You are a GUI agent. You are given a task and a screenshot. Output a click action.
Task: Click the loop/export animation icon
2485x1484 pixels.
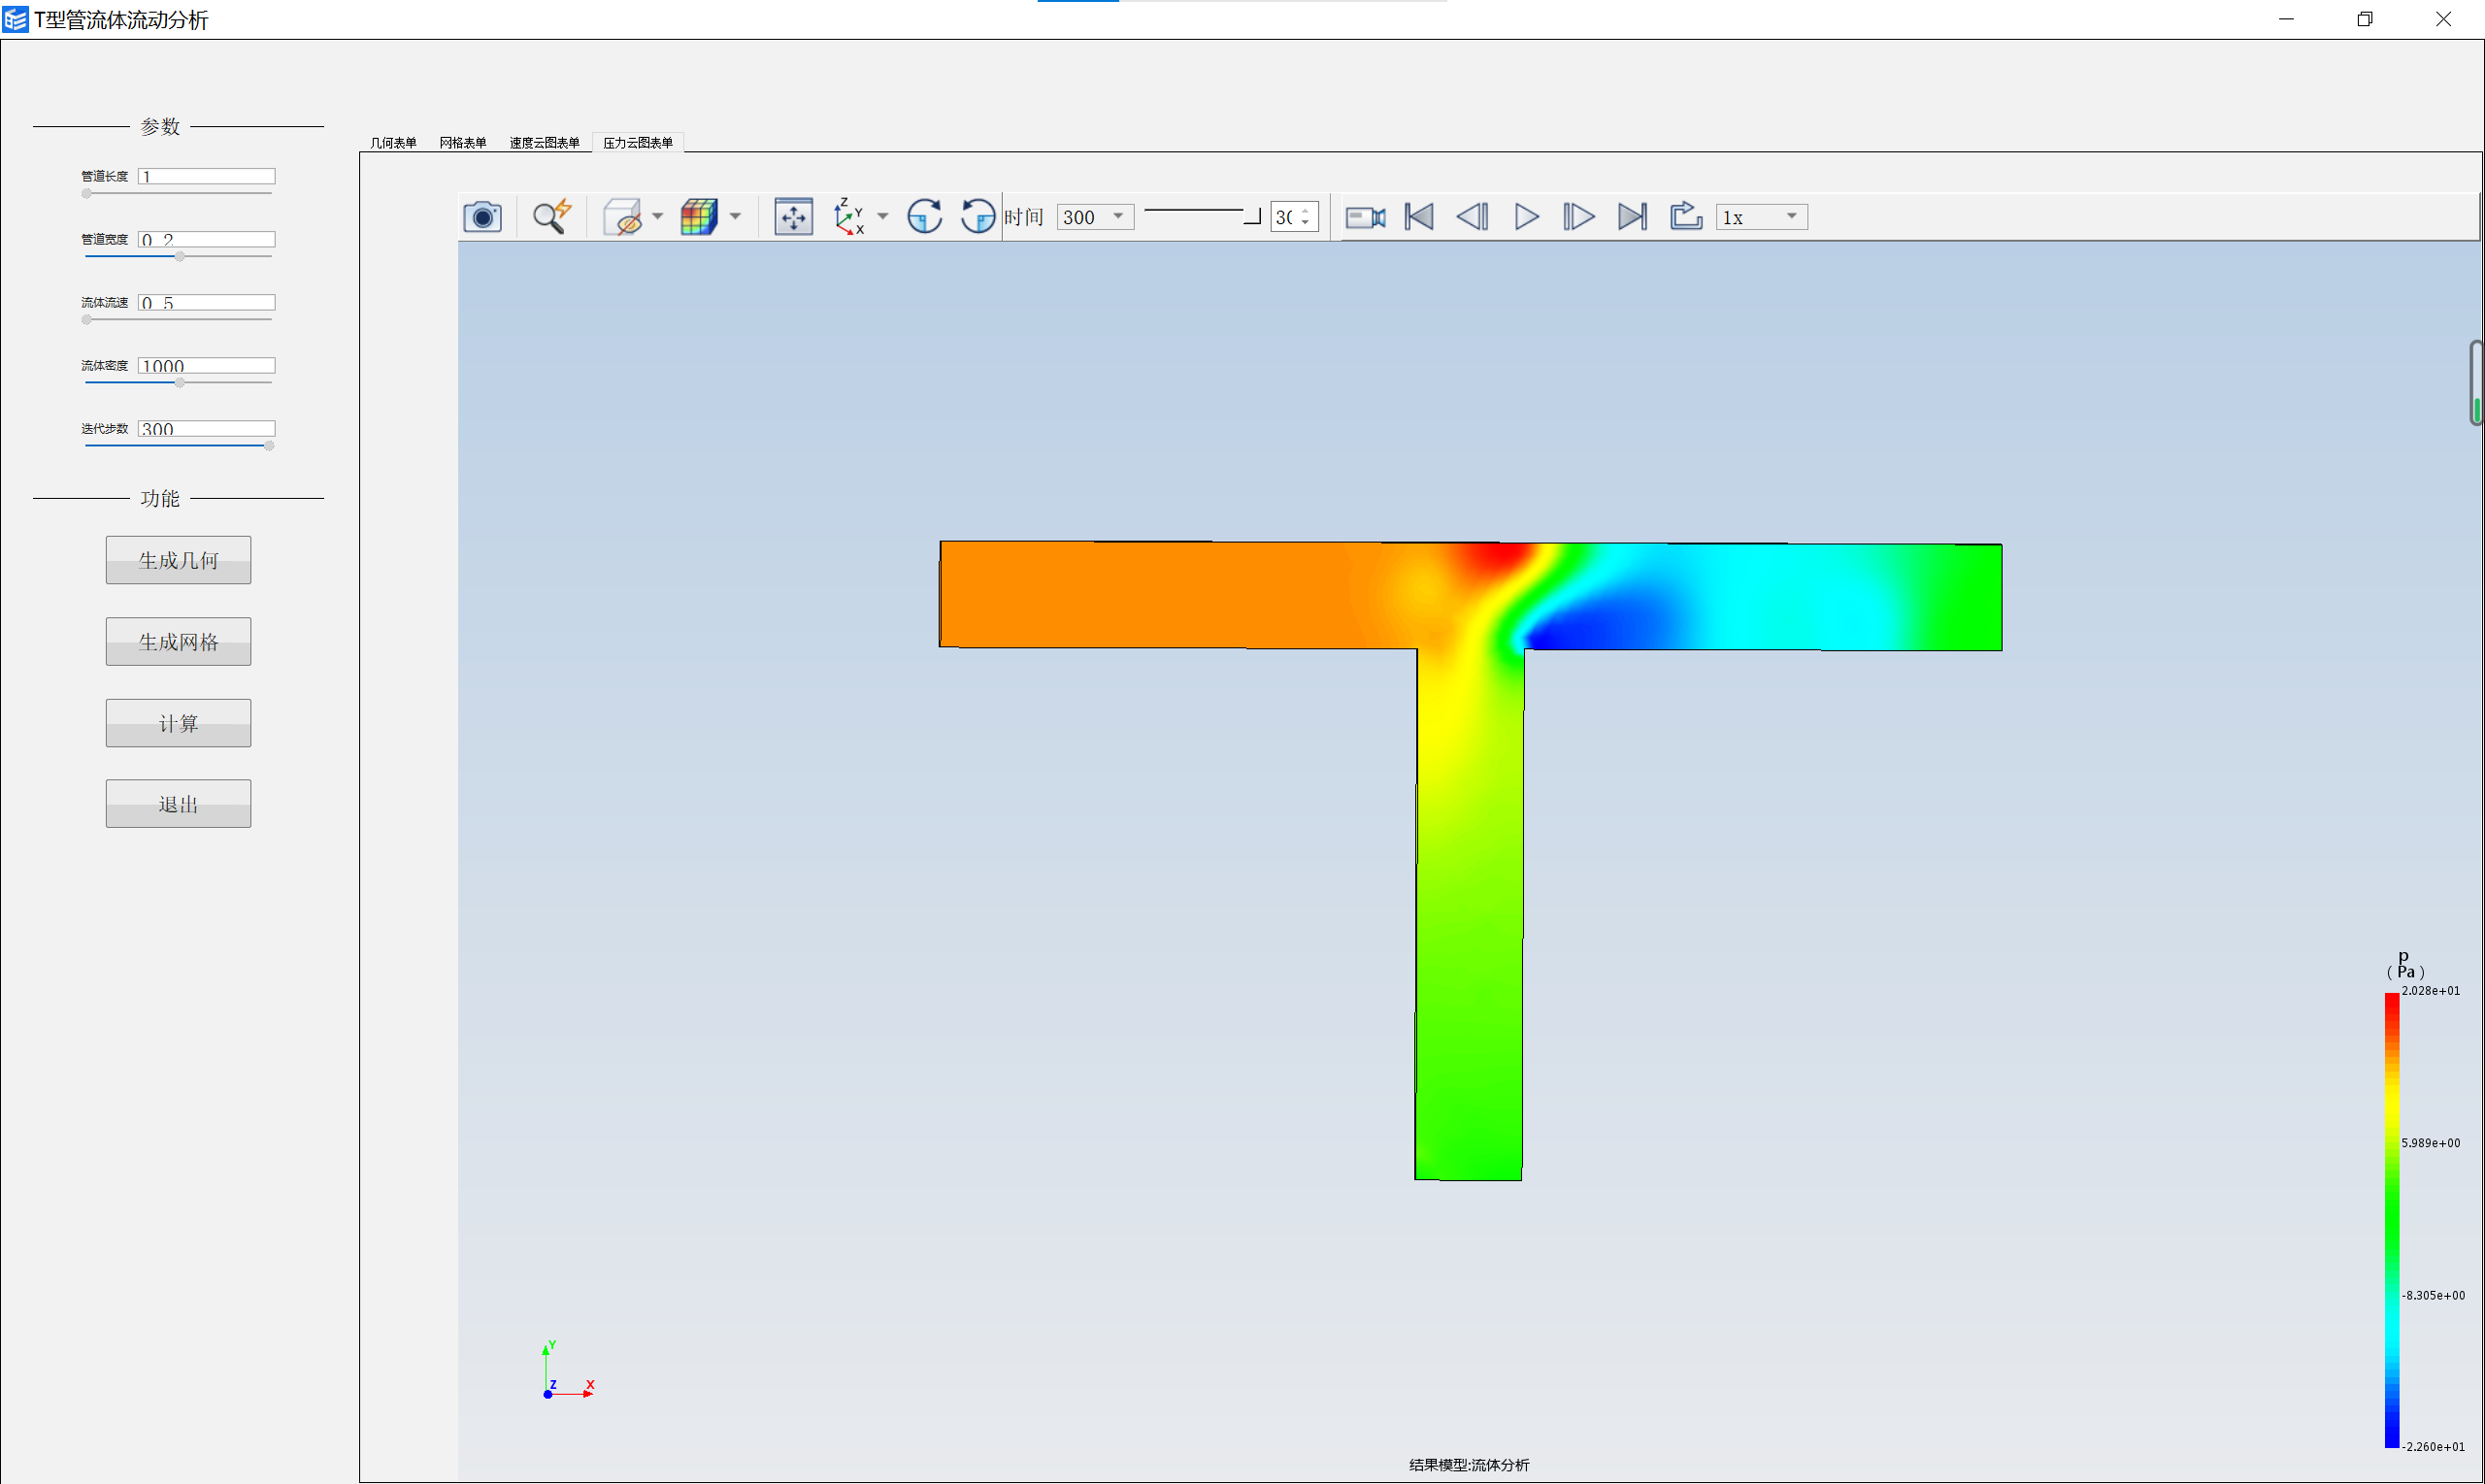[1686, 217]
